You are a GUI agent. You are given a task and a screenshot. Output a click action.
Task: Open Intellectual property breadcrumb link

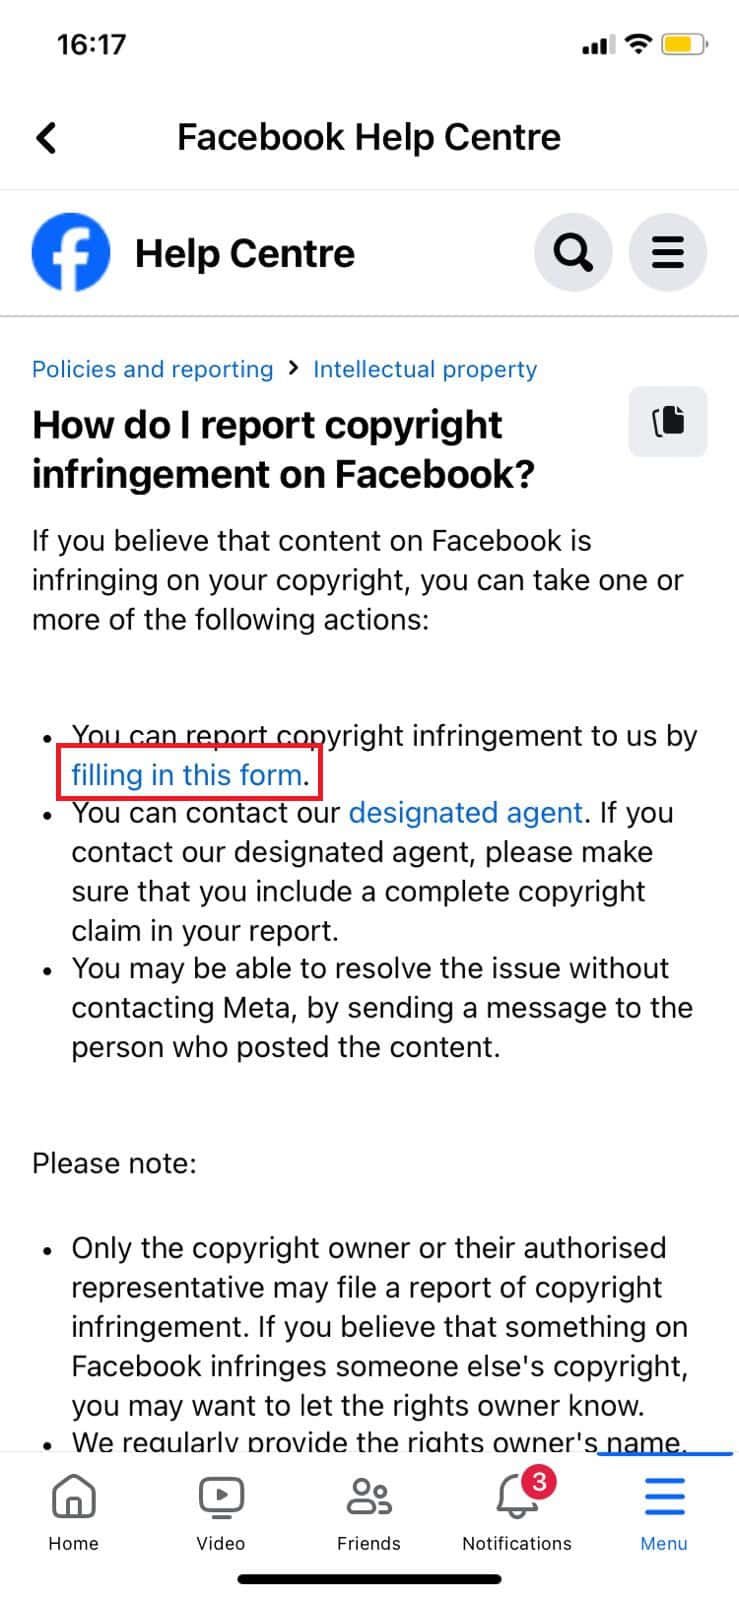[x=425, y=369]
